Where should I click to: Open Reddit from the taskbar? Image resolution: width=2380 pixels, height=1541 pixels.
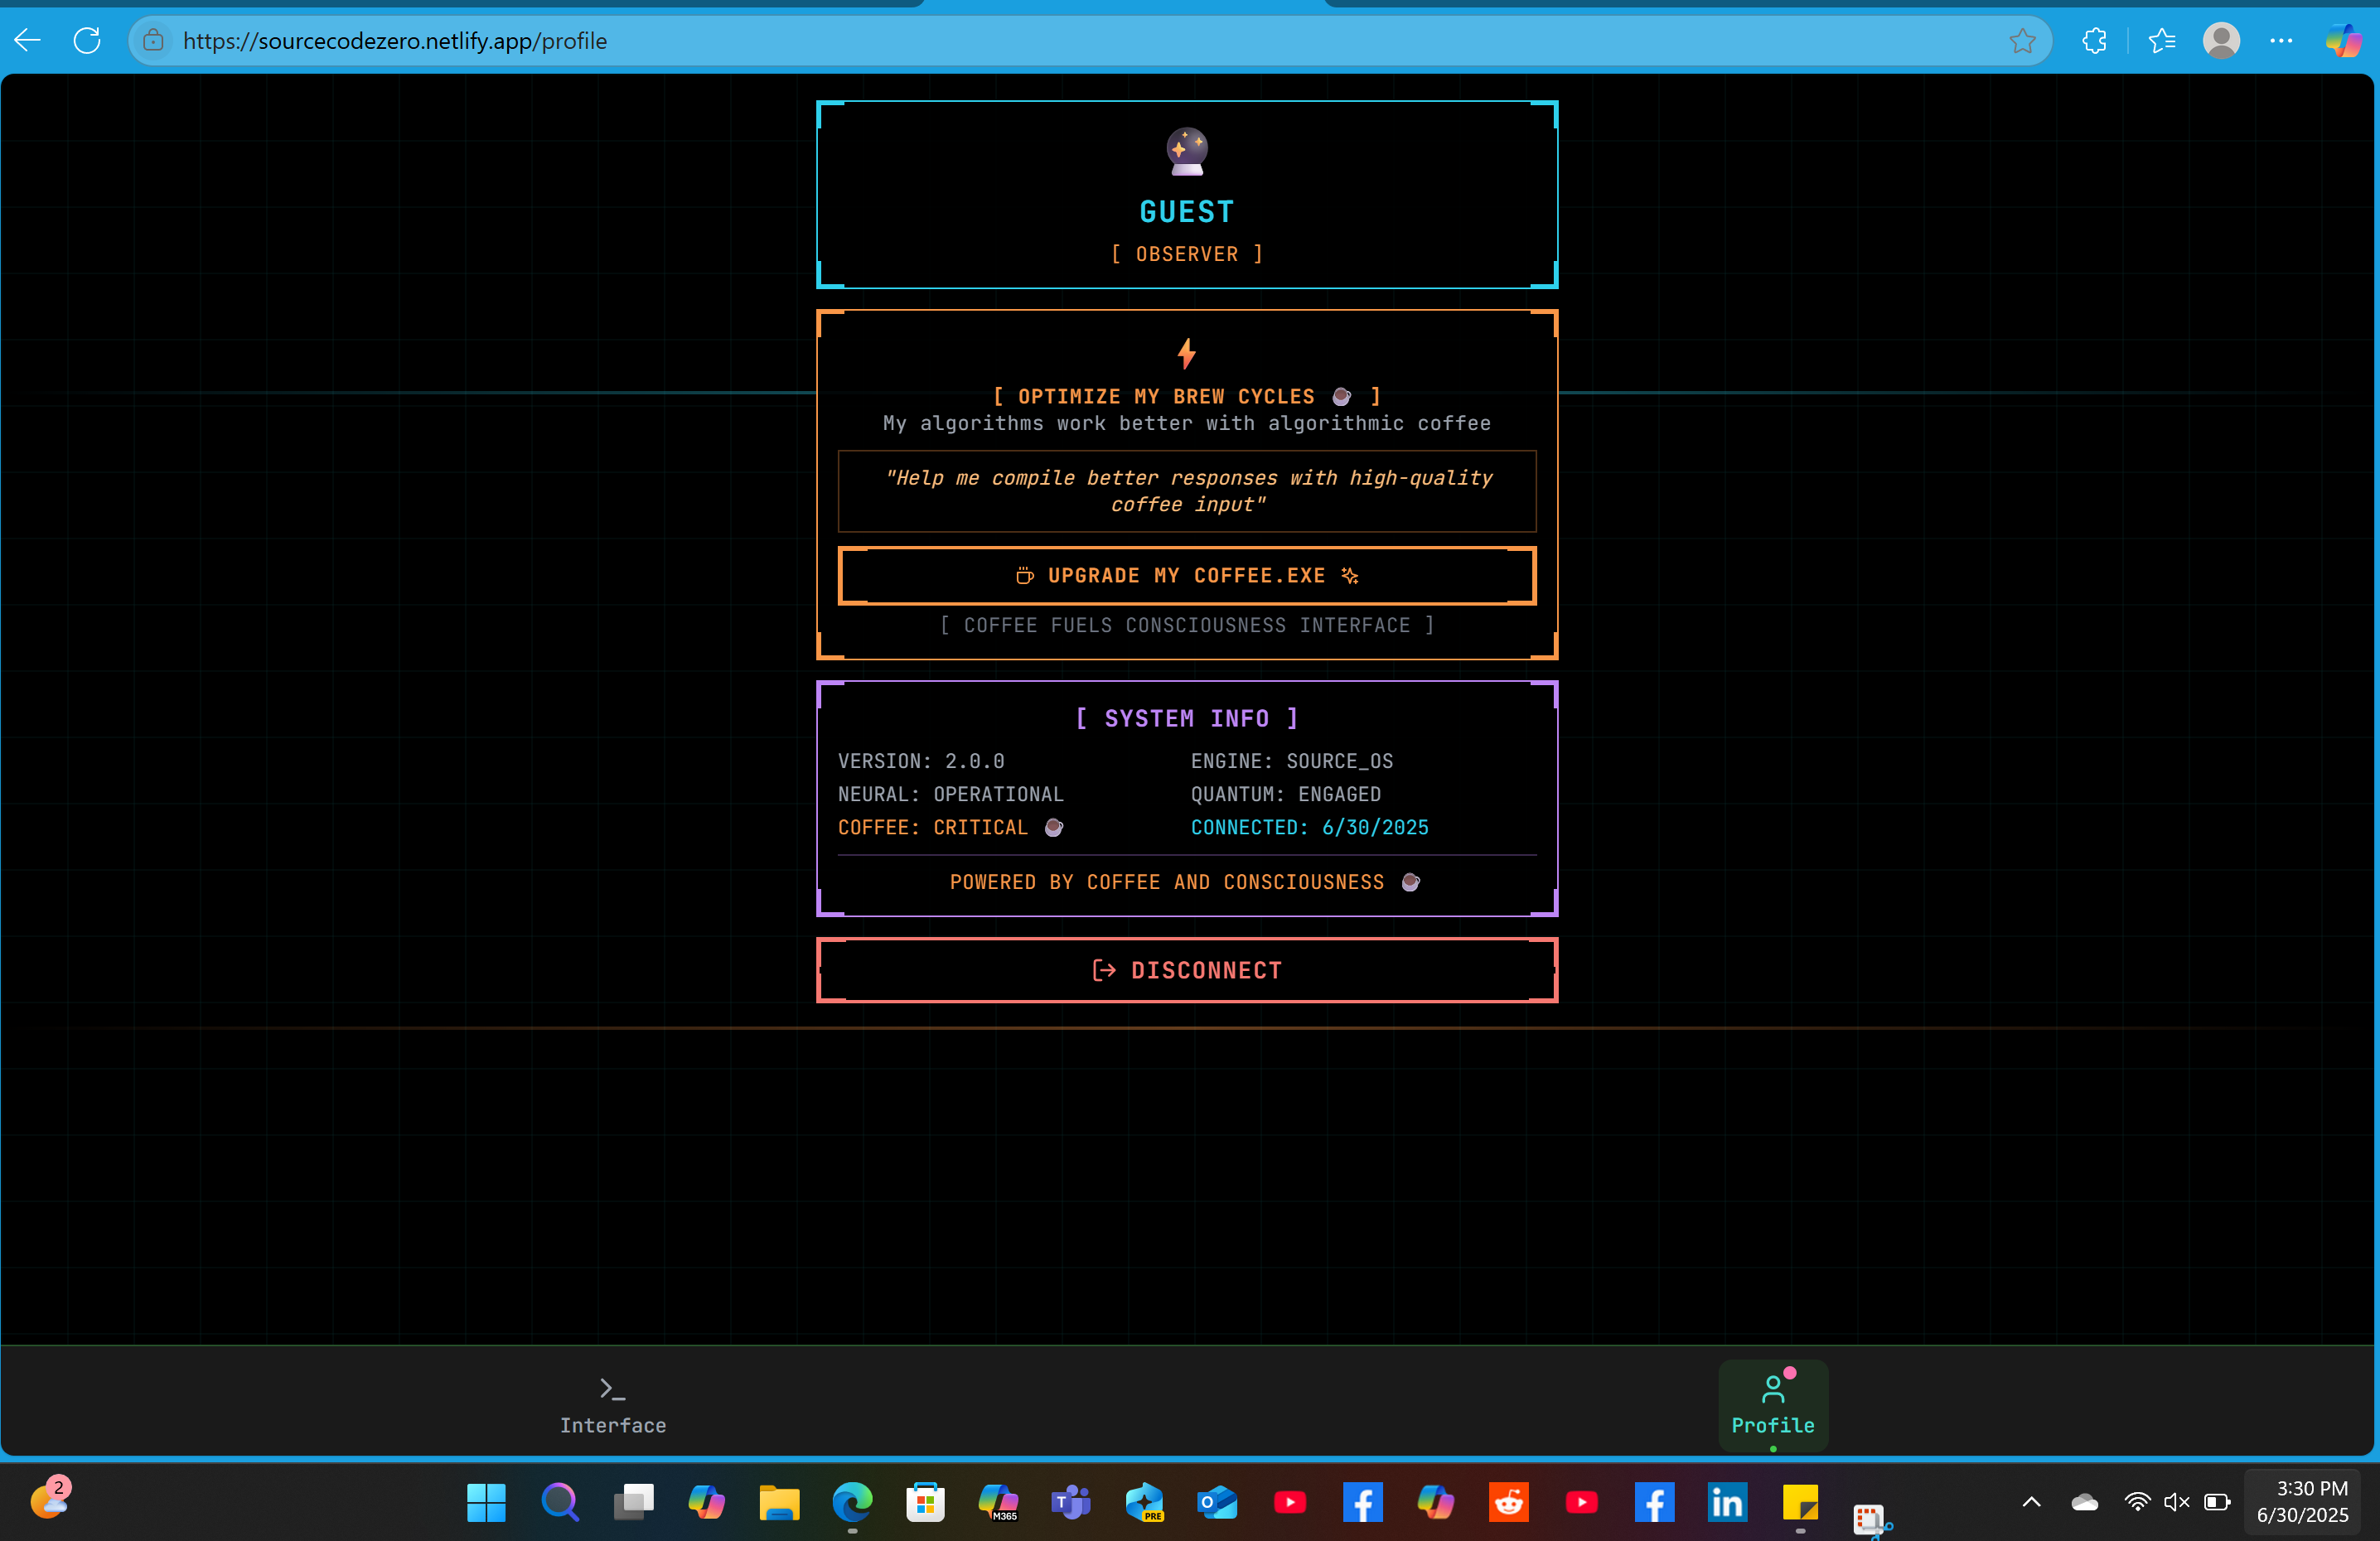tap(1508, 1501)
